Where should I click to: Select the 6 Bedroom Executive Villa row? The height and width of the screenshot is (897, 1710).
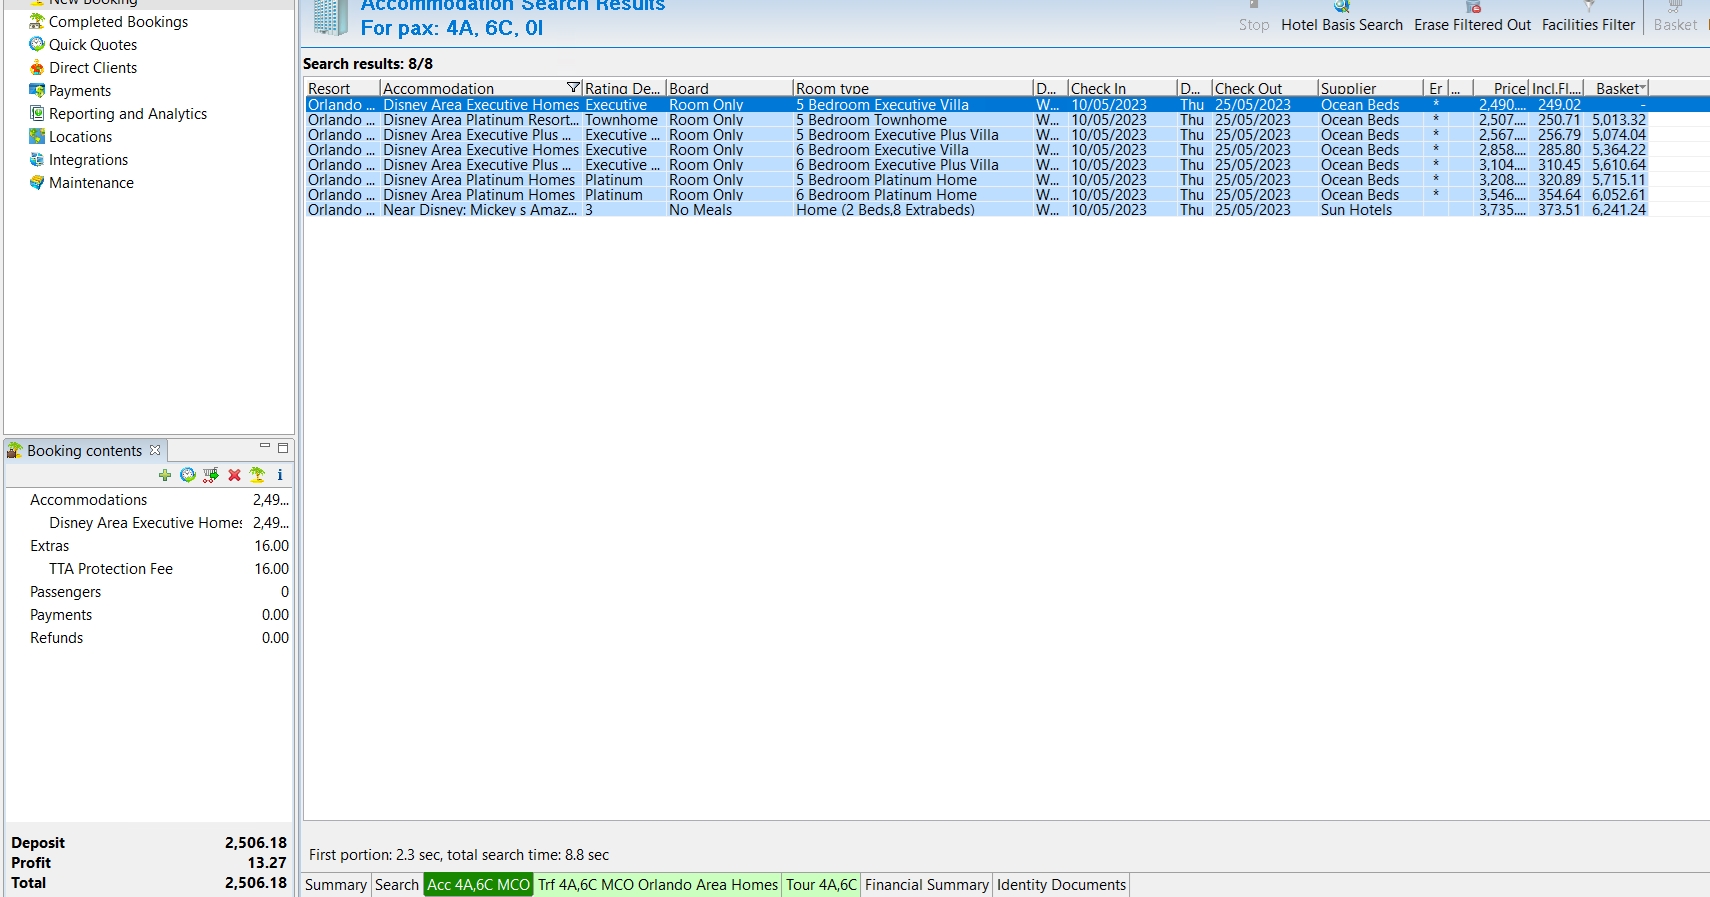pyautogui.click(x=976, y=150)
